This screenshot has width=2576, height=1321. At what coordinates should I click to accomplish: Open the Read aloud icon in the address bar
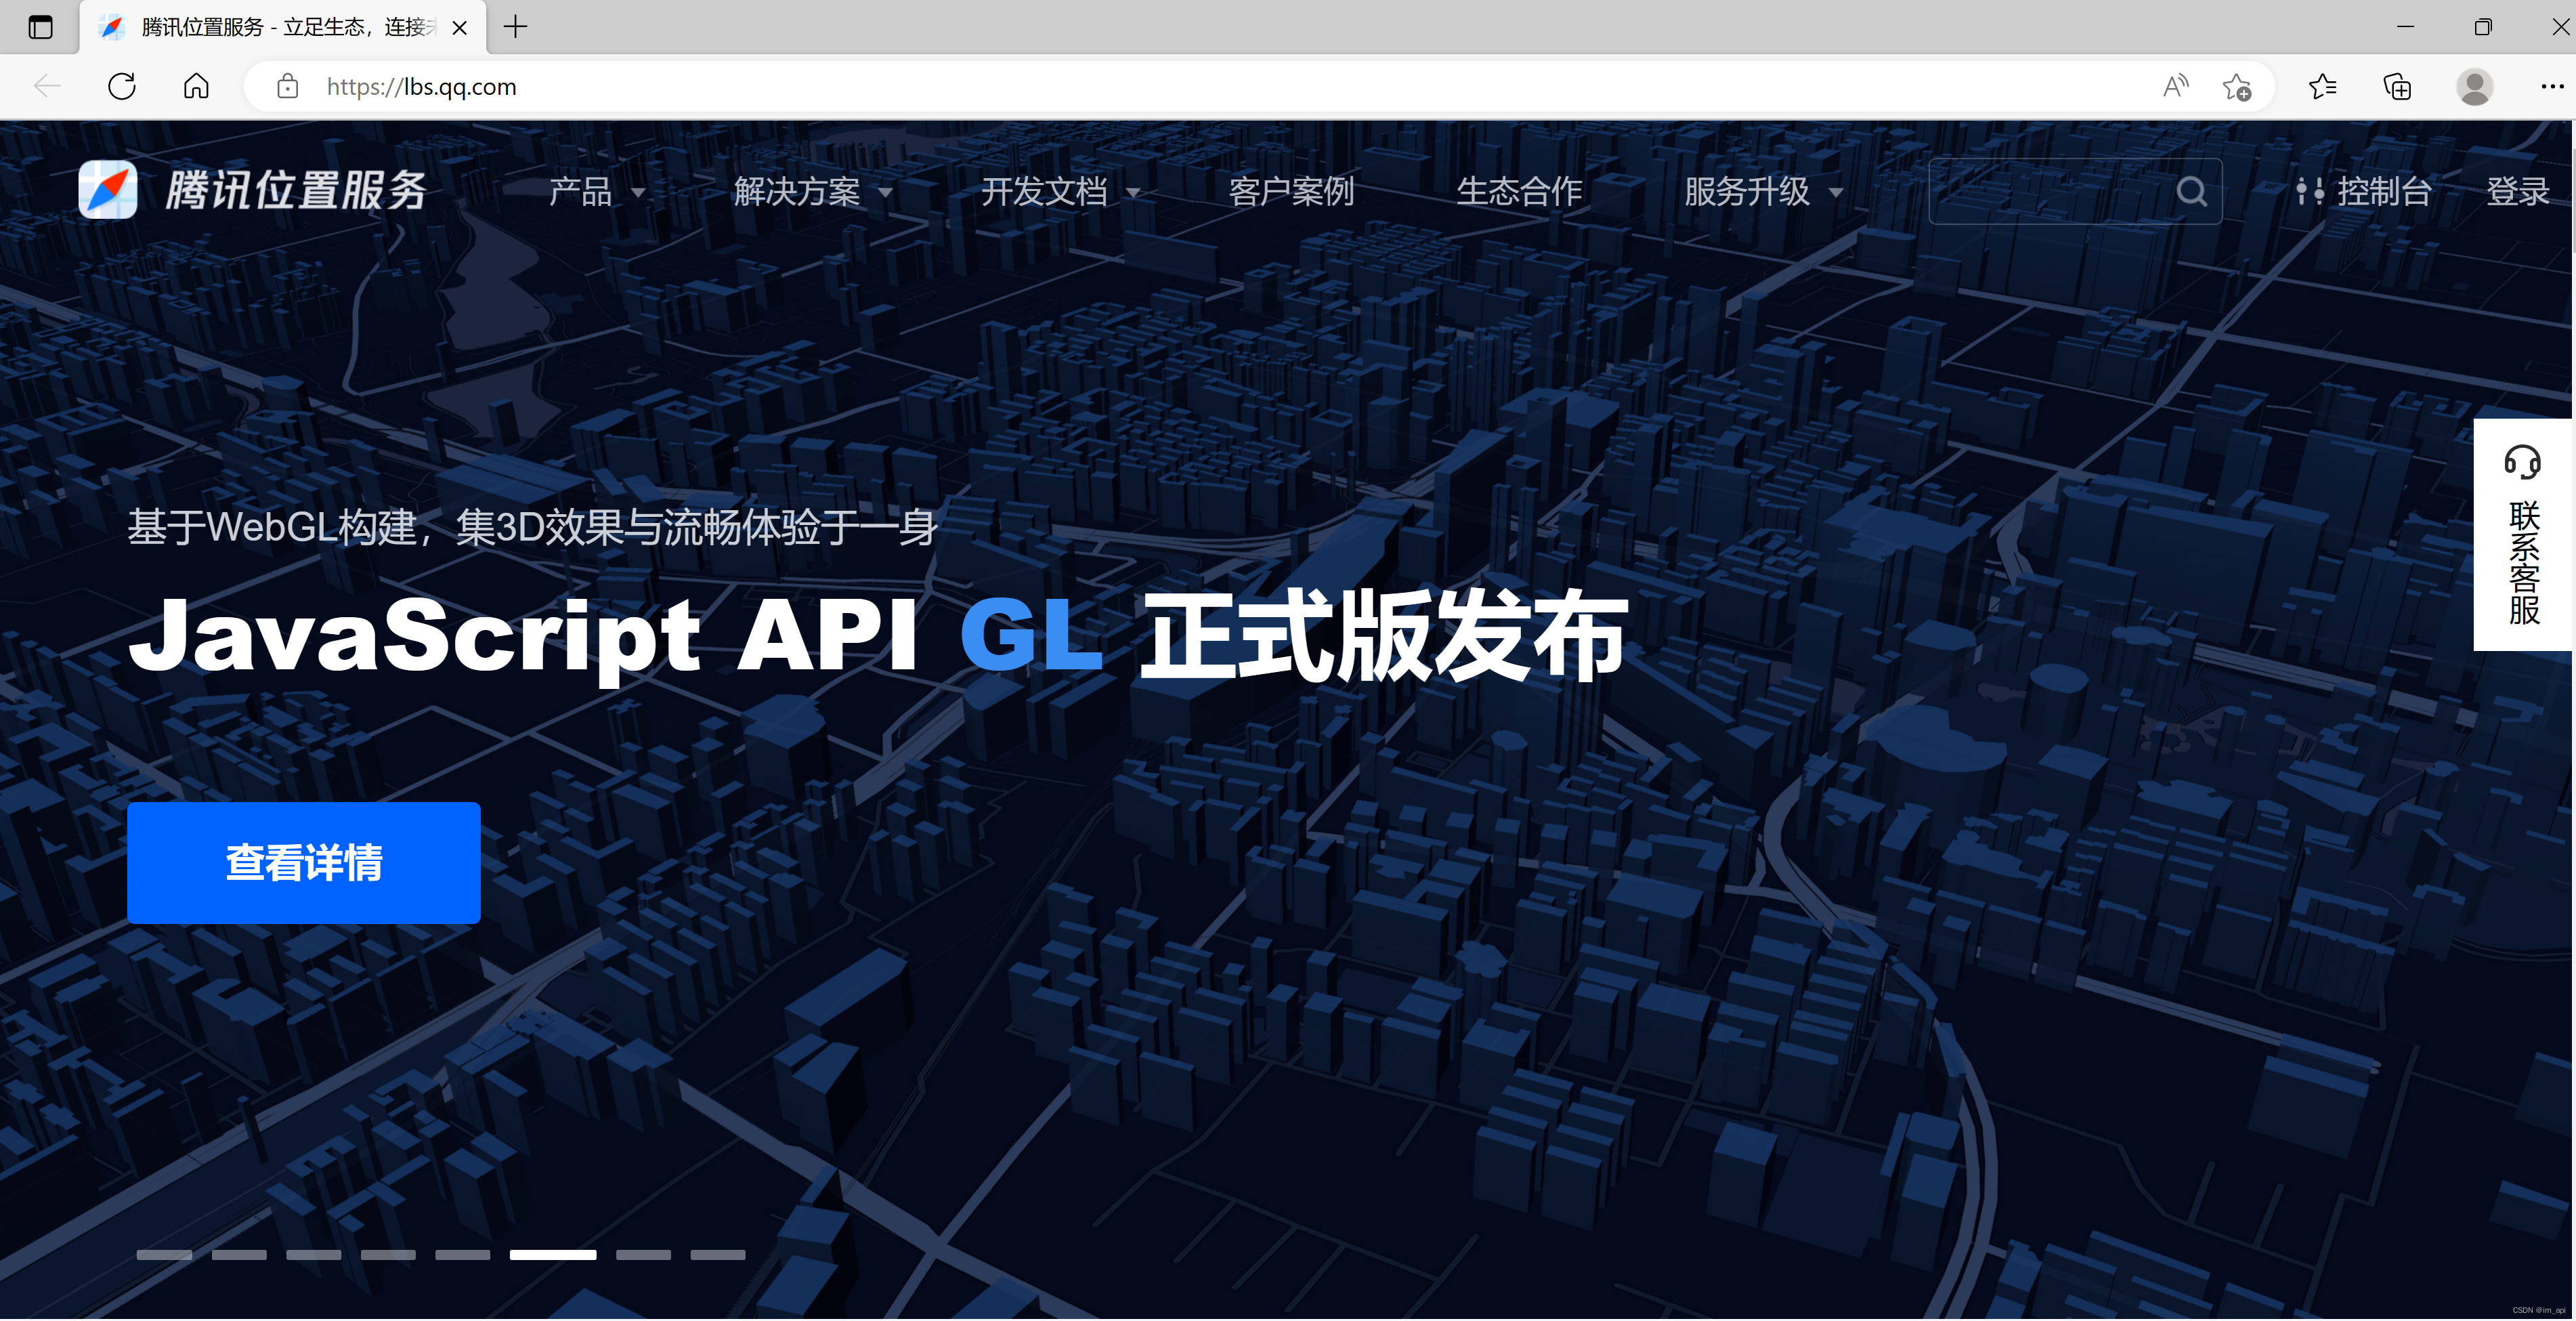(x=2175, y=87)
